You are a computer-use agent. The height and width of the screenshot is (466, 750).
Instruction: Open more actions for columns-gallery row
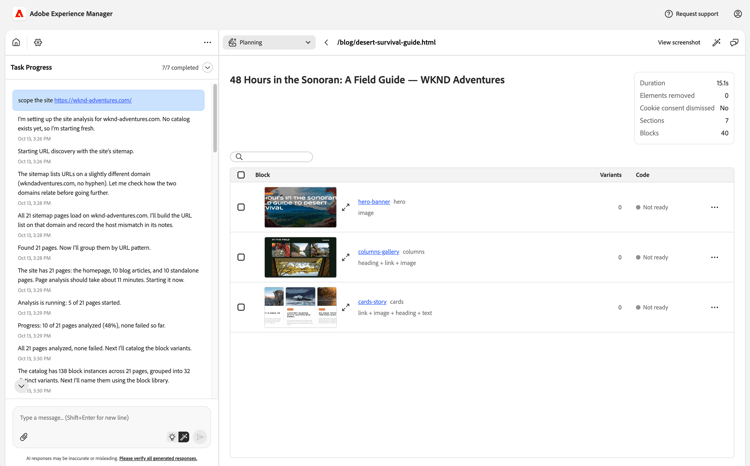pos(715,257)
